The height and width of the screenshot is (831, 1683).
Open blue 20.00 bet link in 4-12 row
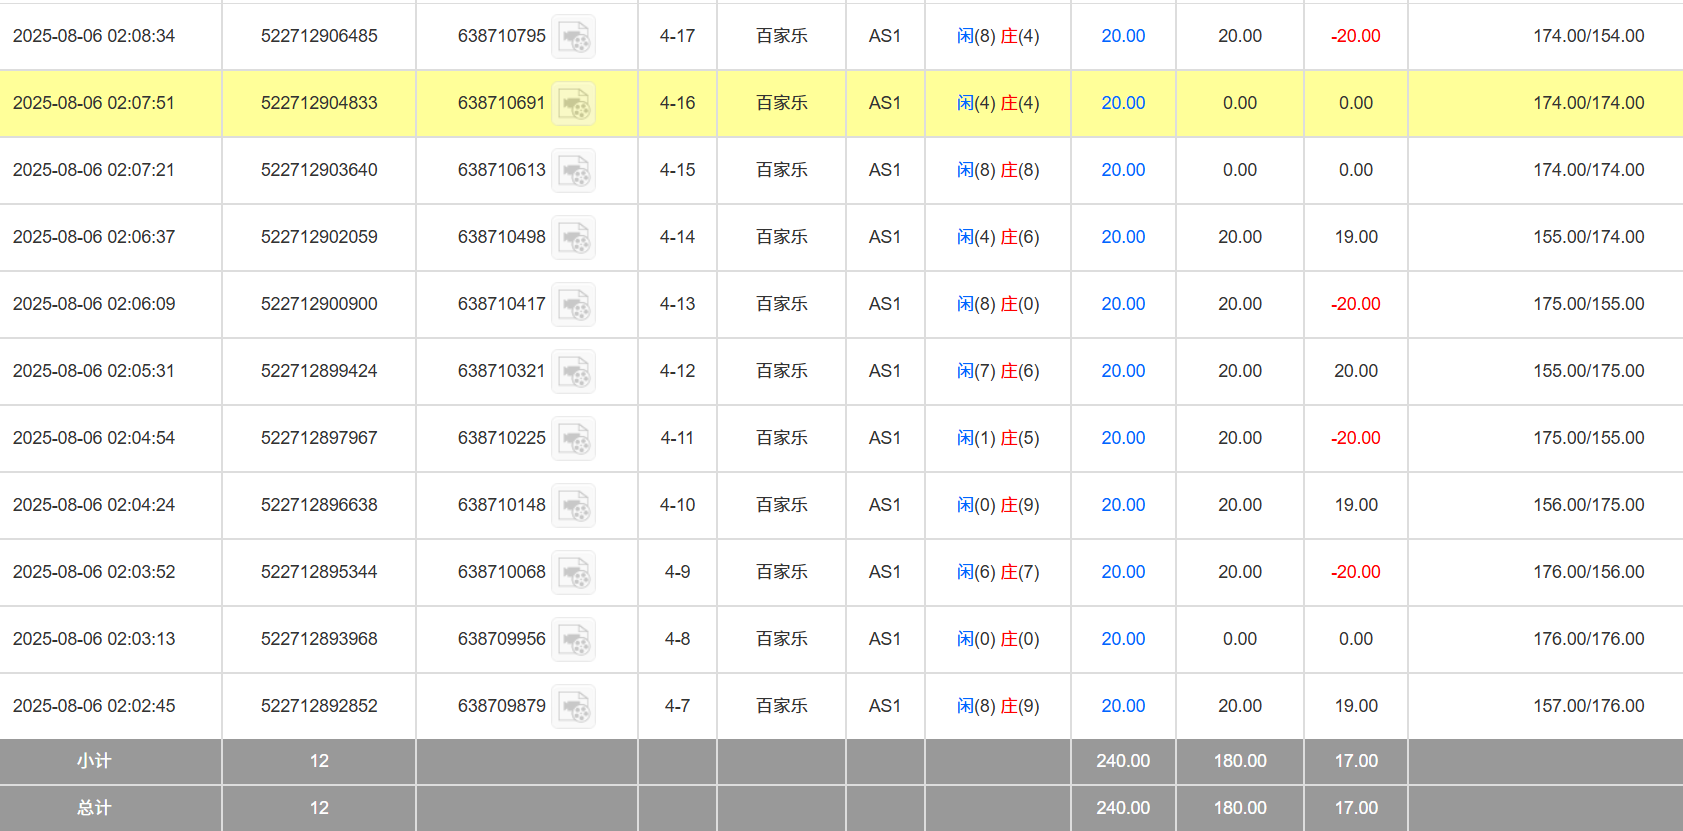click(1123, 371)
